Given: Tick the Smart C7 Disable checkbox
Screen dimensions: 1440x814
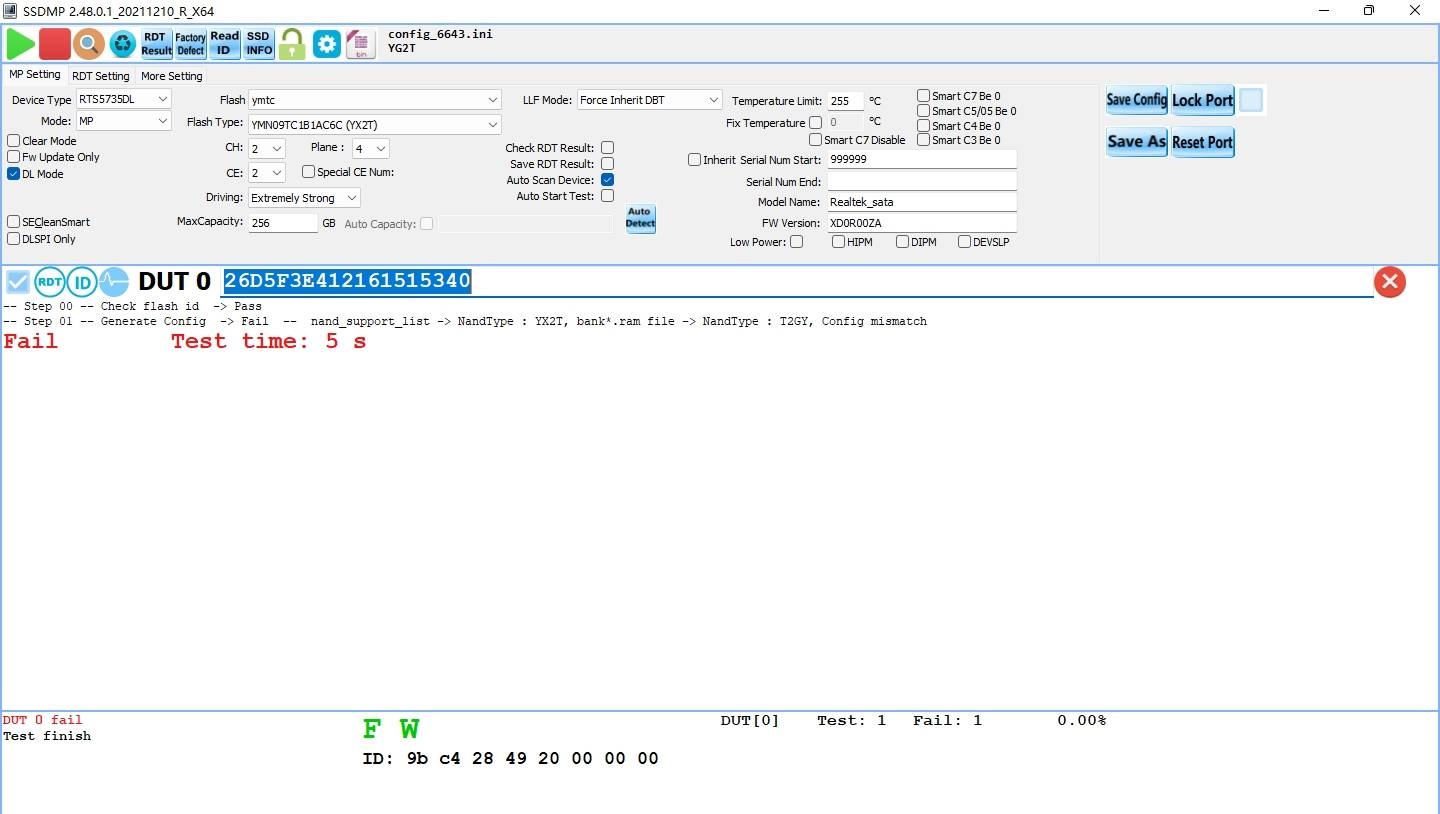Looking at the screenshot, I should 816,140.
